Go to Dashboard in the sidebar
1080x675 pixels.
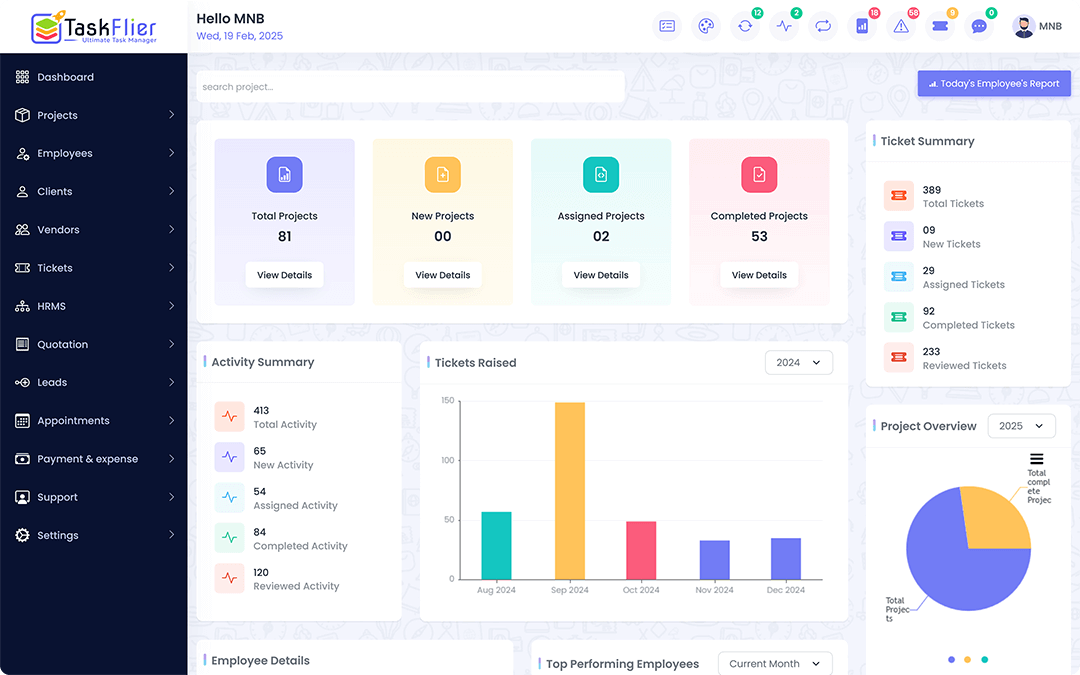point(65,77)
